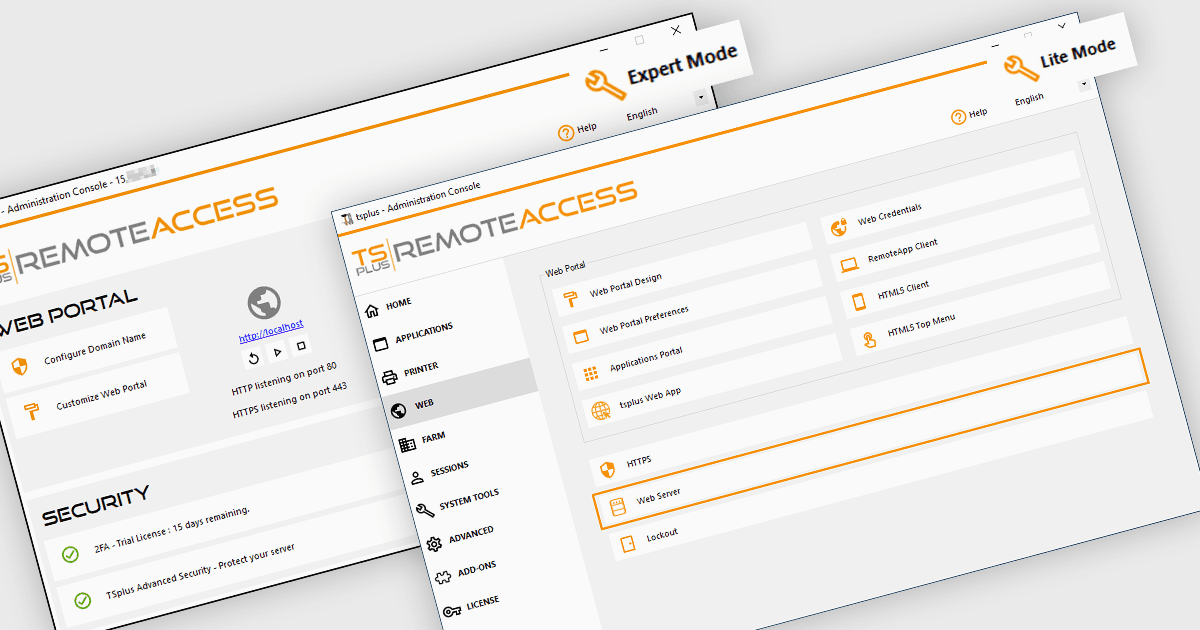Open Help in the Lite Mode window
This screenshot has height=630, width=1200.
(x=969, y=116)
